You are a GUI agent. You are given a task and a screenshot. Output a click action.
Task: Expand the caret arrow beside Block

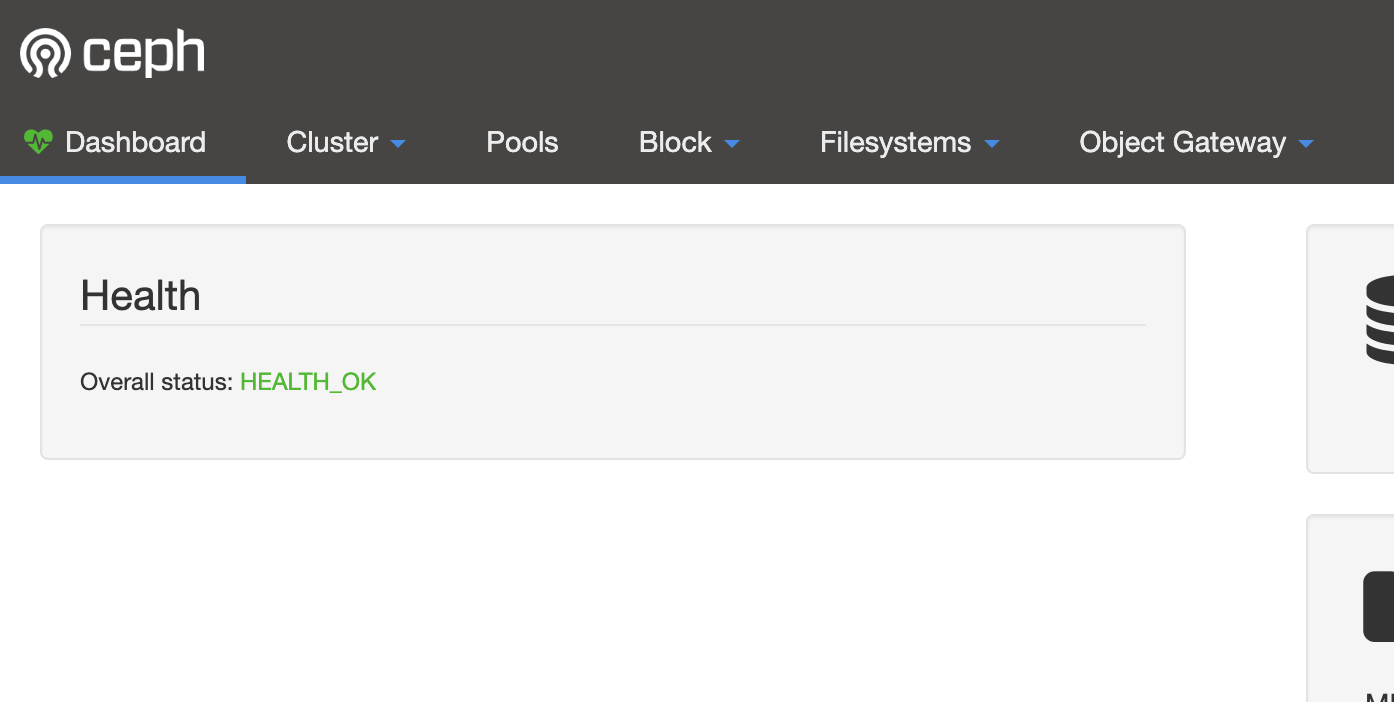731,144
